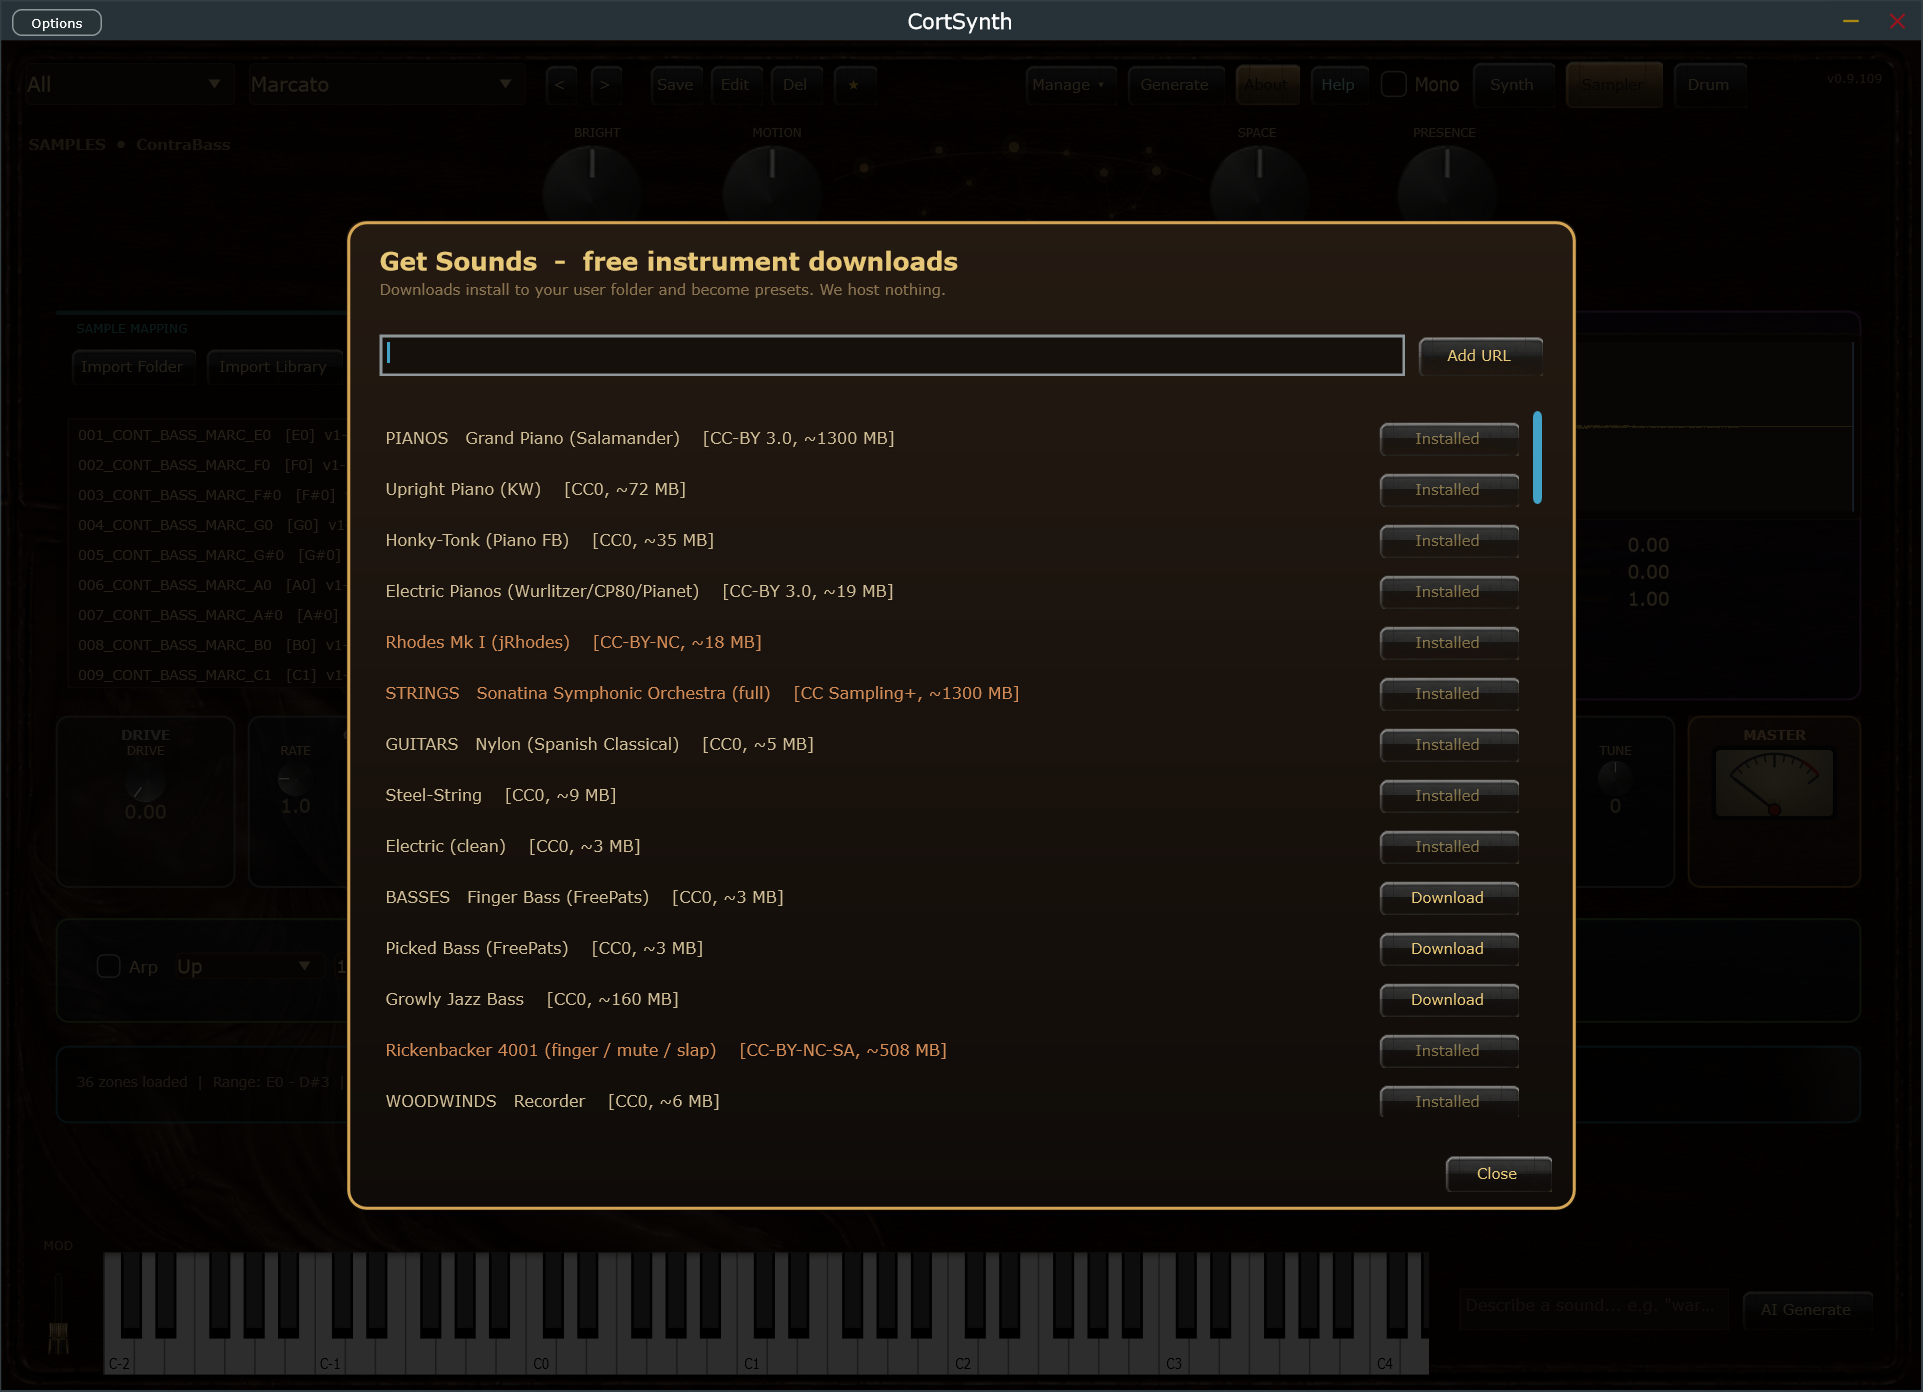Click the AI Generate button
Screen dimensions: 1923x1392
coord(1806,1309)
